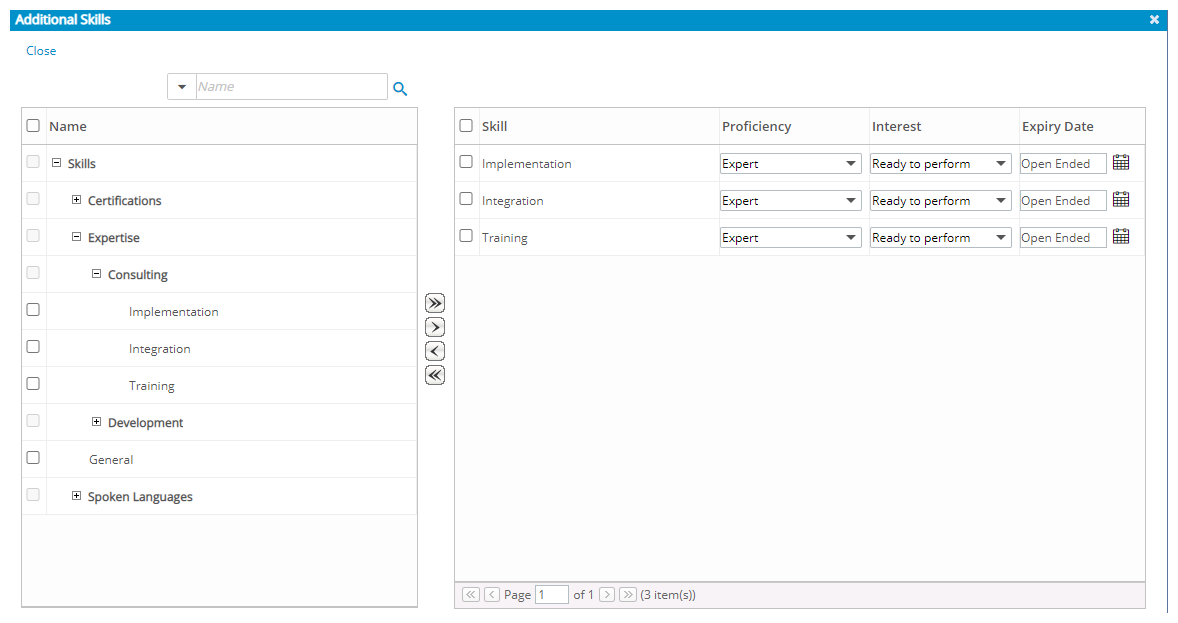The height and width of the screenshot is (623, 1178).
Task: Select General item in the skills tree
Action: 111,459
